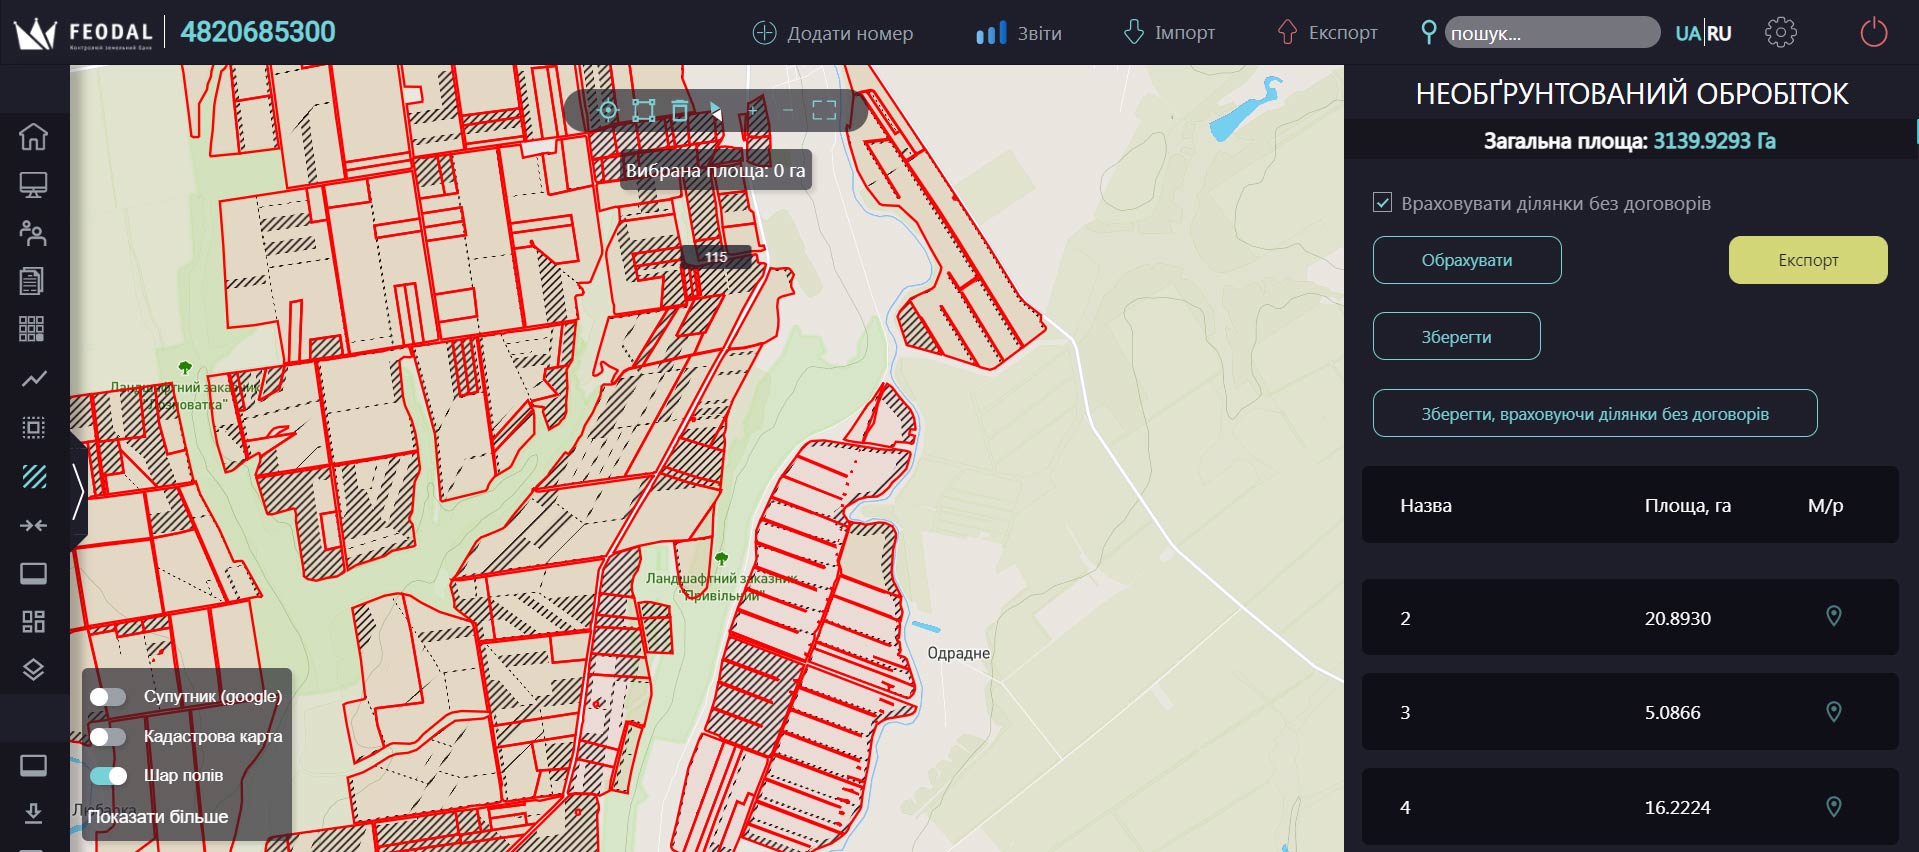
Task: Click the пошук search input field
Action: pyautogui.click(x=1551, y=33)
